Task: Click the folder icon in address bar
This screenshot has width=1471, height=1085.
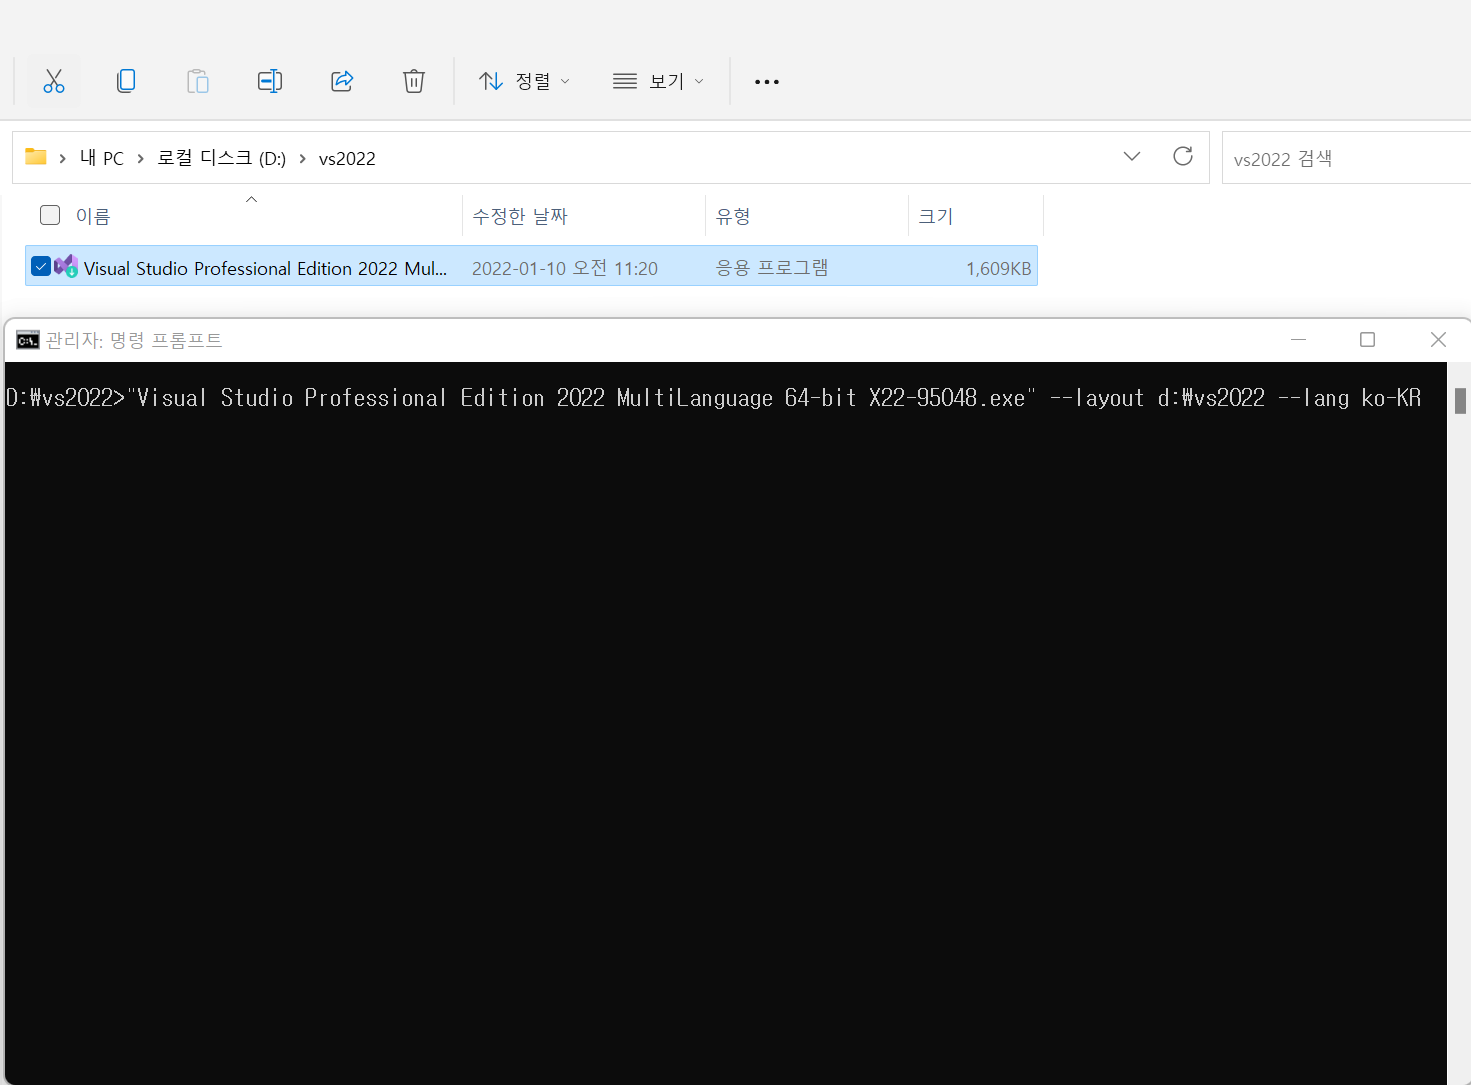Action: [36, 157]
